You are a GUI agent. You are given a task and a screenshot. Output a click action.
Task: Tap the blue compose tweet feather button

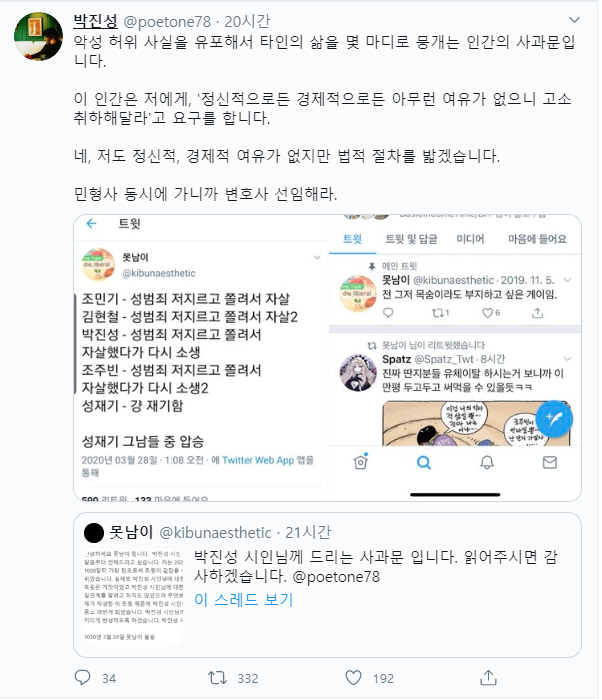[554, 419]
